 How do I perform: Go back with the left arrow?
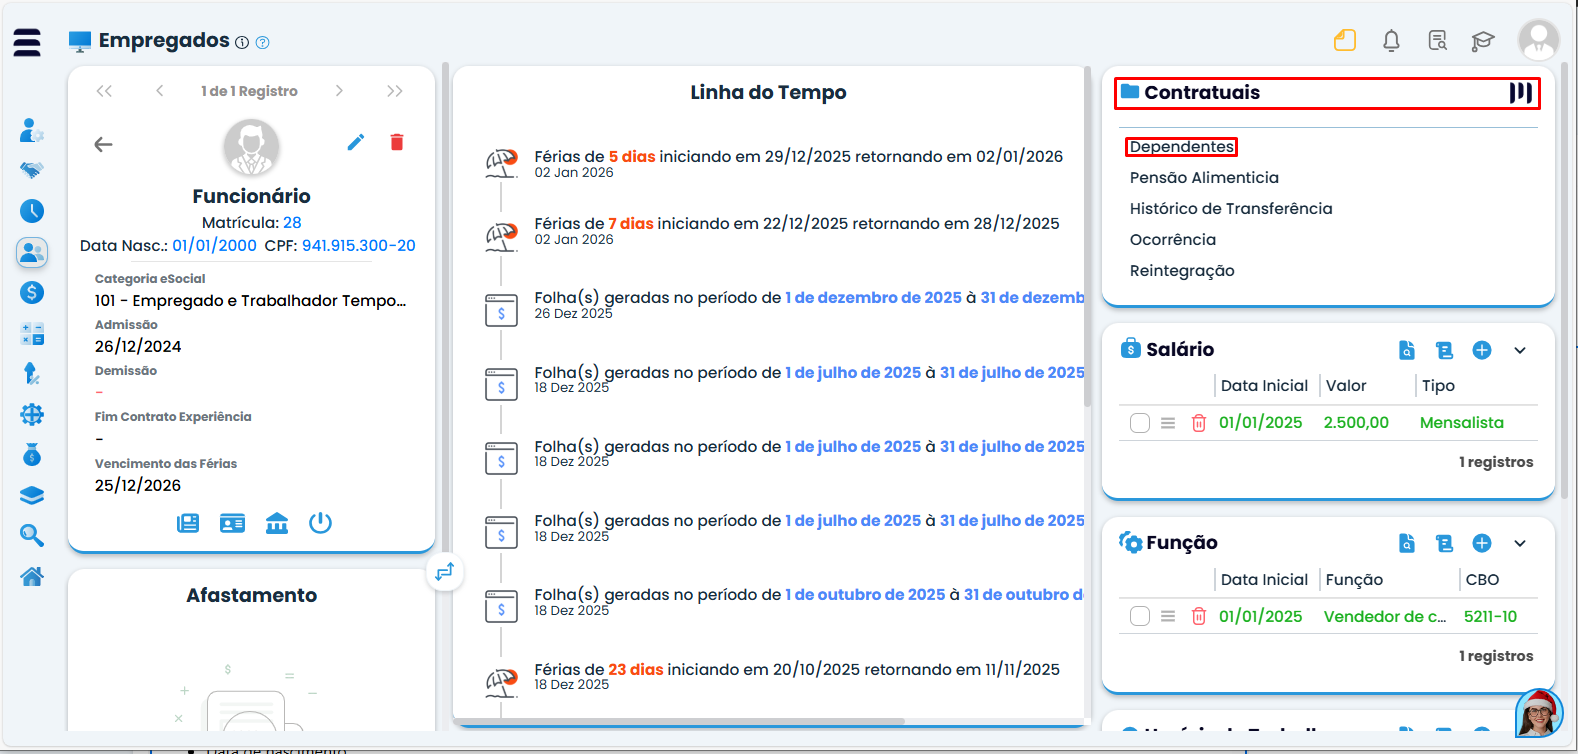(x=103, y=144)
